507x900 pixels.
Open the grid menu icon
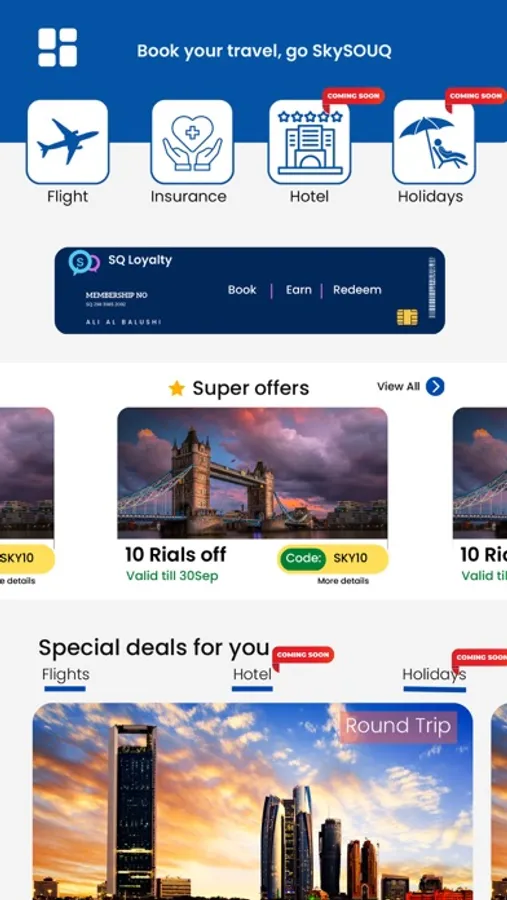tap(57, 48)
